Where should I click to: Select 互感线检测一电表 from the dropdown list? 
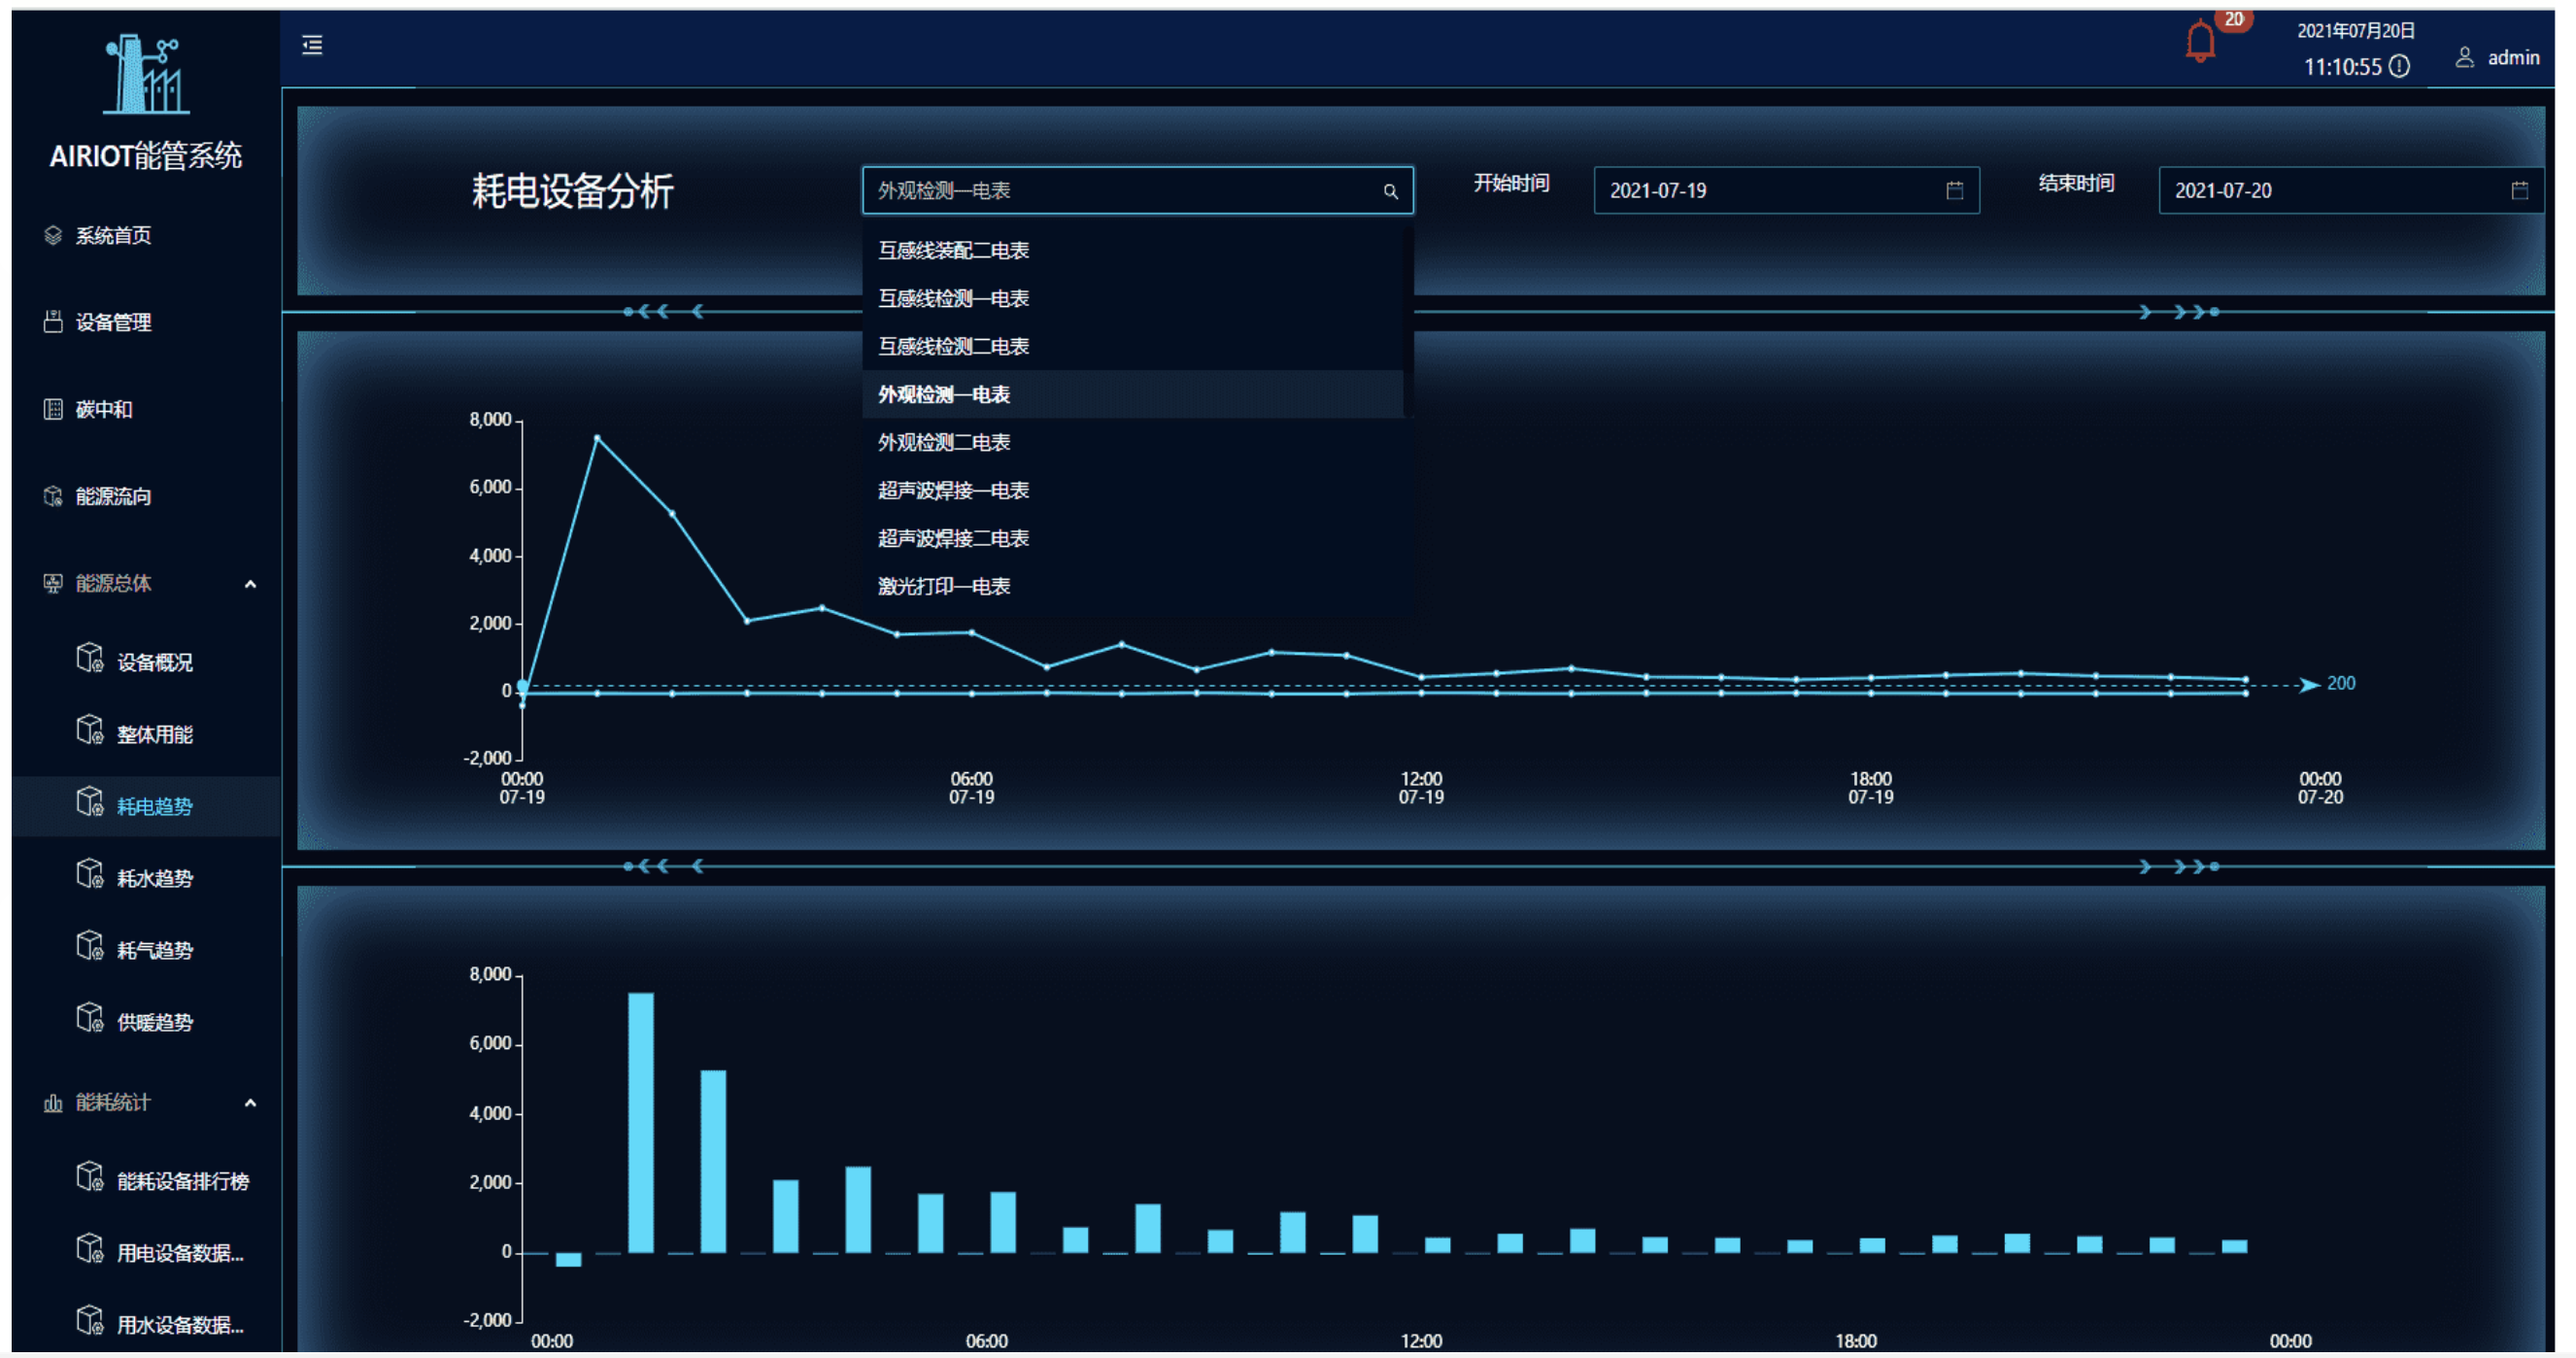point(1132,298)
